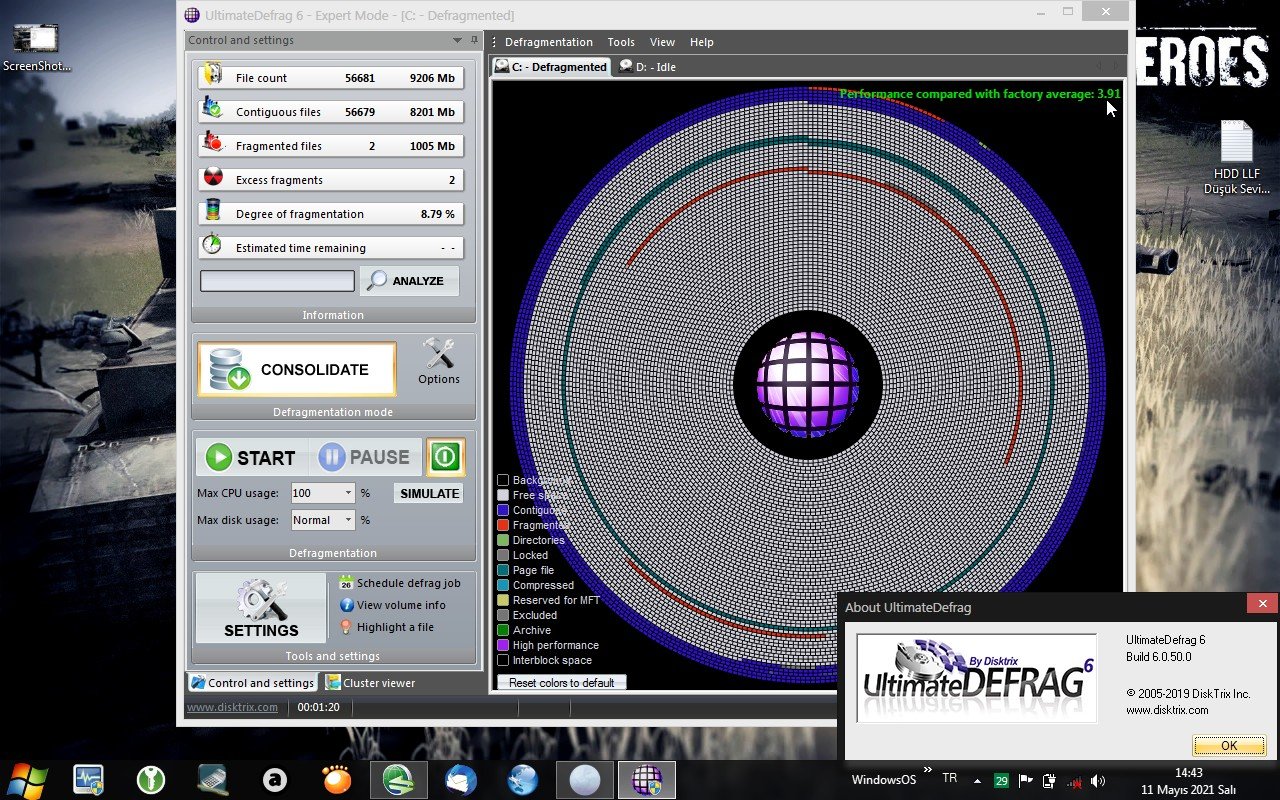The image size is (1280, 800).
Task: Click the PAUSE button
Action: [365, 458]
